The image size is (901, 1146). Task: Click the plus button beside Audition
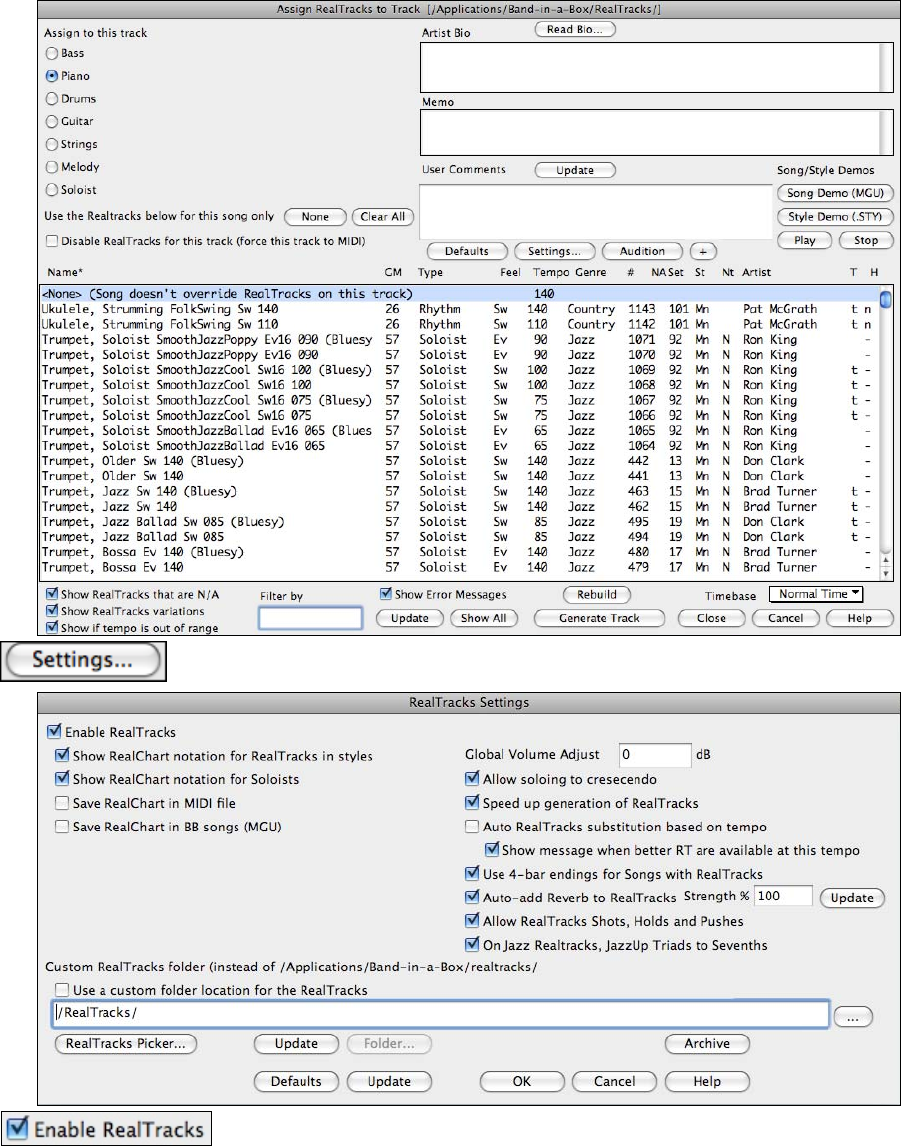coord(703,251)
